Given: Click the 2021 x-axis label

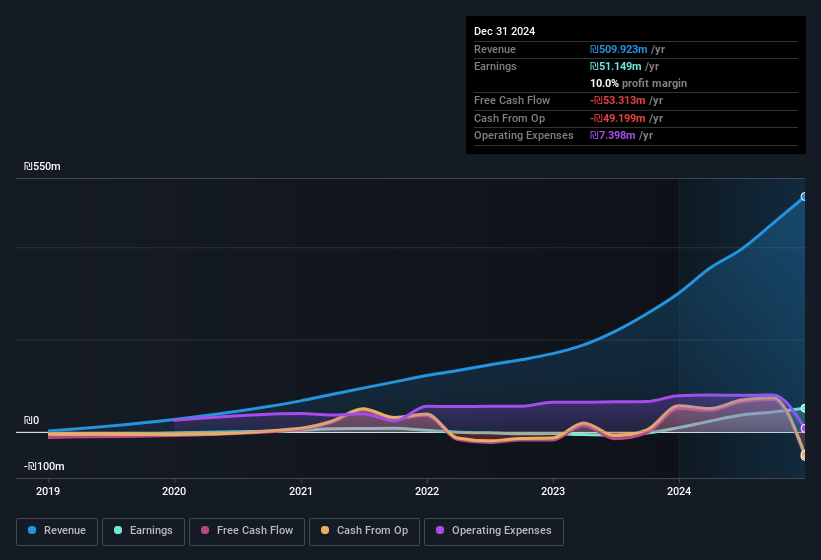Looking at the screenshot, I should [x=301, y=491].
